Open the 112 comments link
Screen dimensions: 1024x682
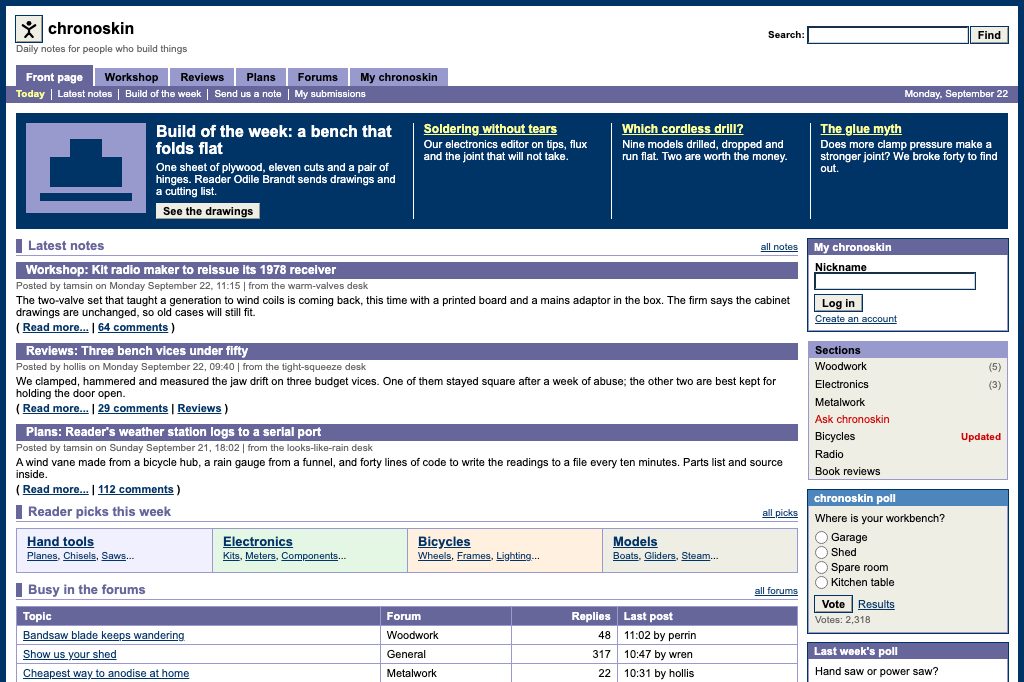[136, 489]
